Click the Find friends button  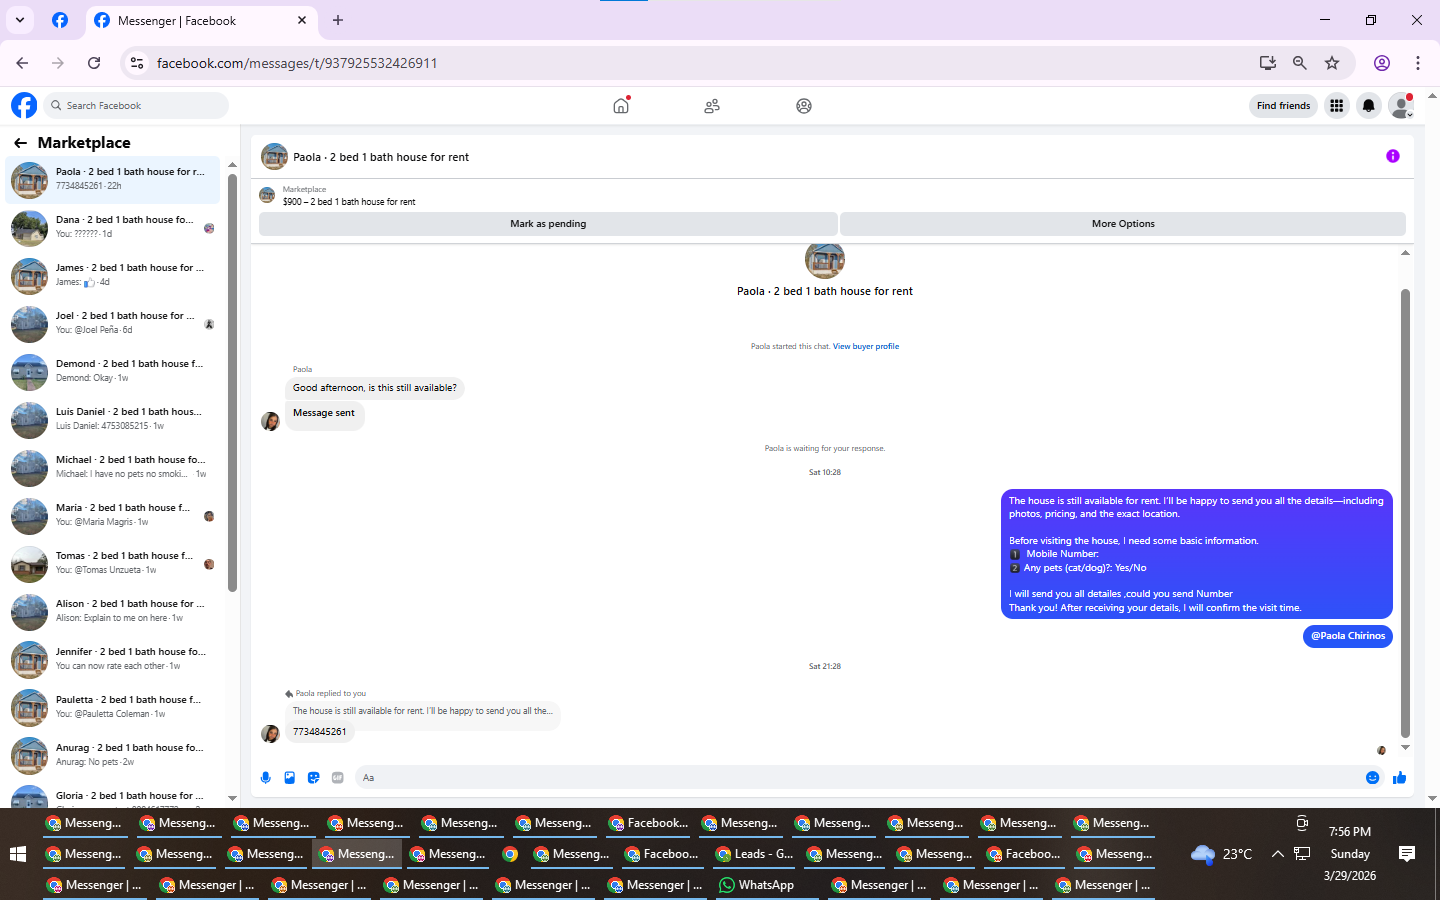coord(1283,105)
